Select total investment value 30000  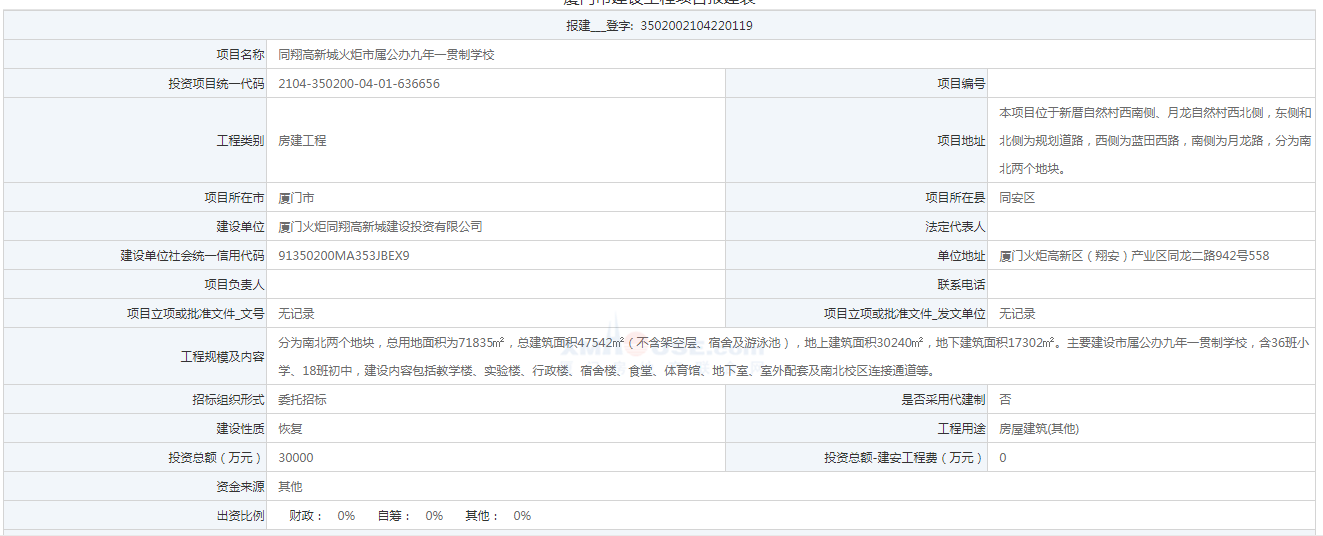296,458
